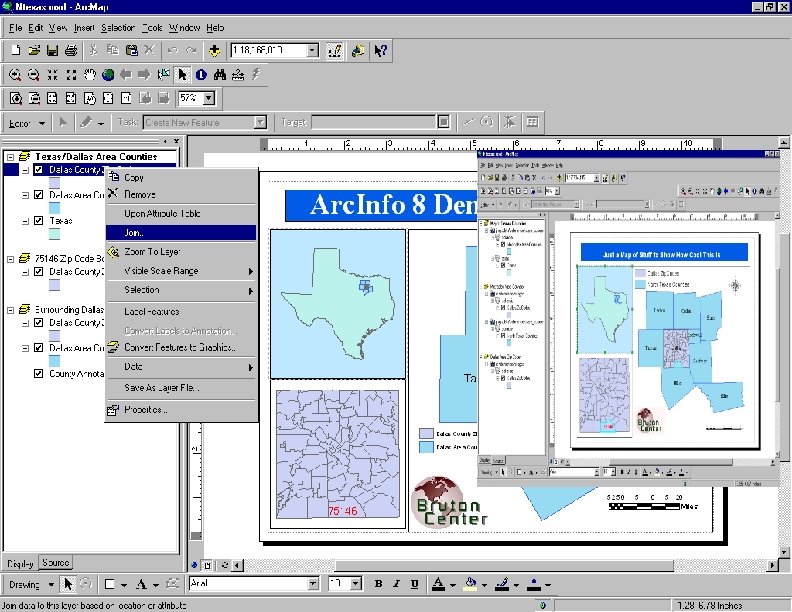This screenshot has width=792, height=612.
Task: Open Find with binoculars icon
Action: click(x=219, y=75)
